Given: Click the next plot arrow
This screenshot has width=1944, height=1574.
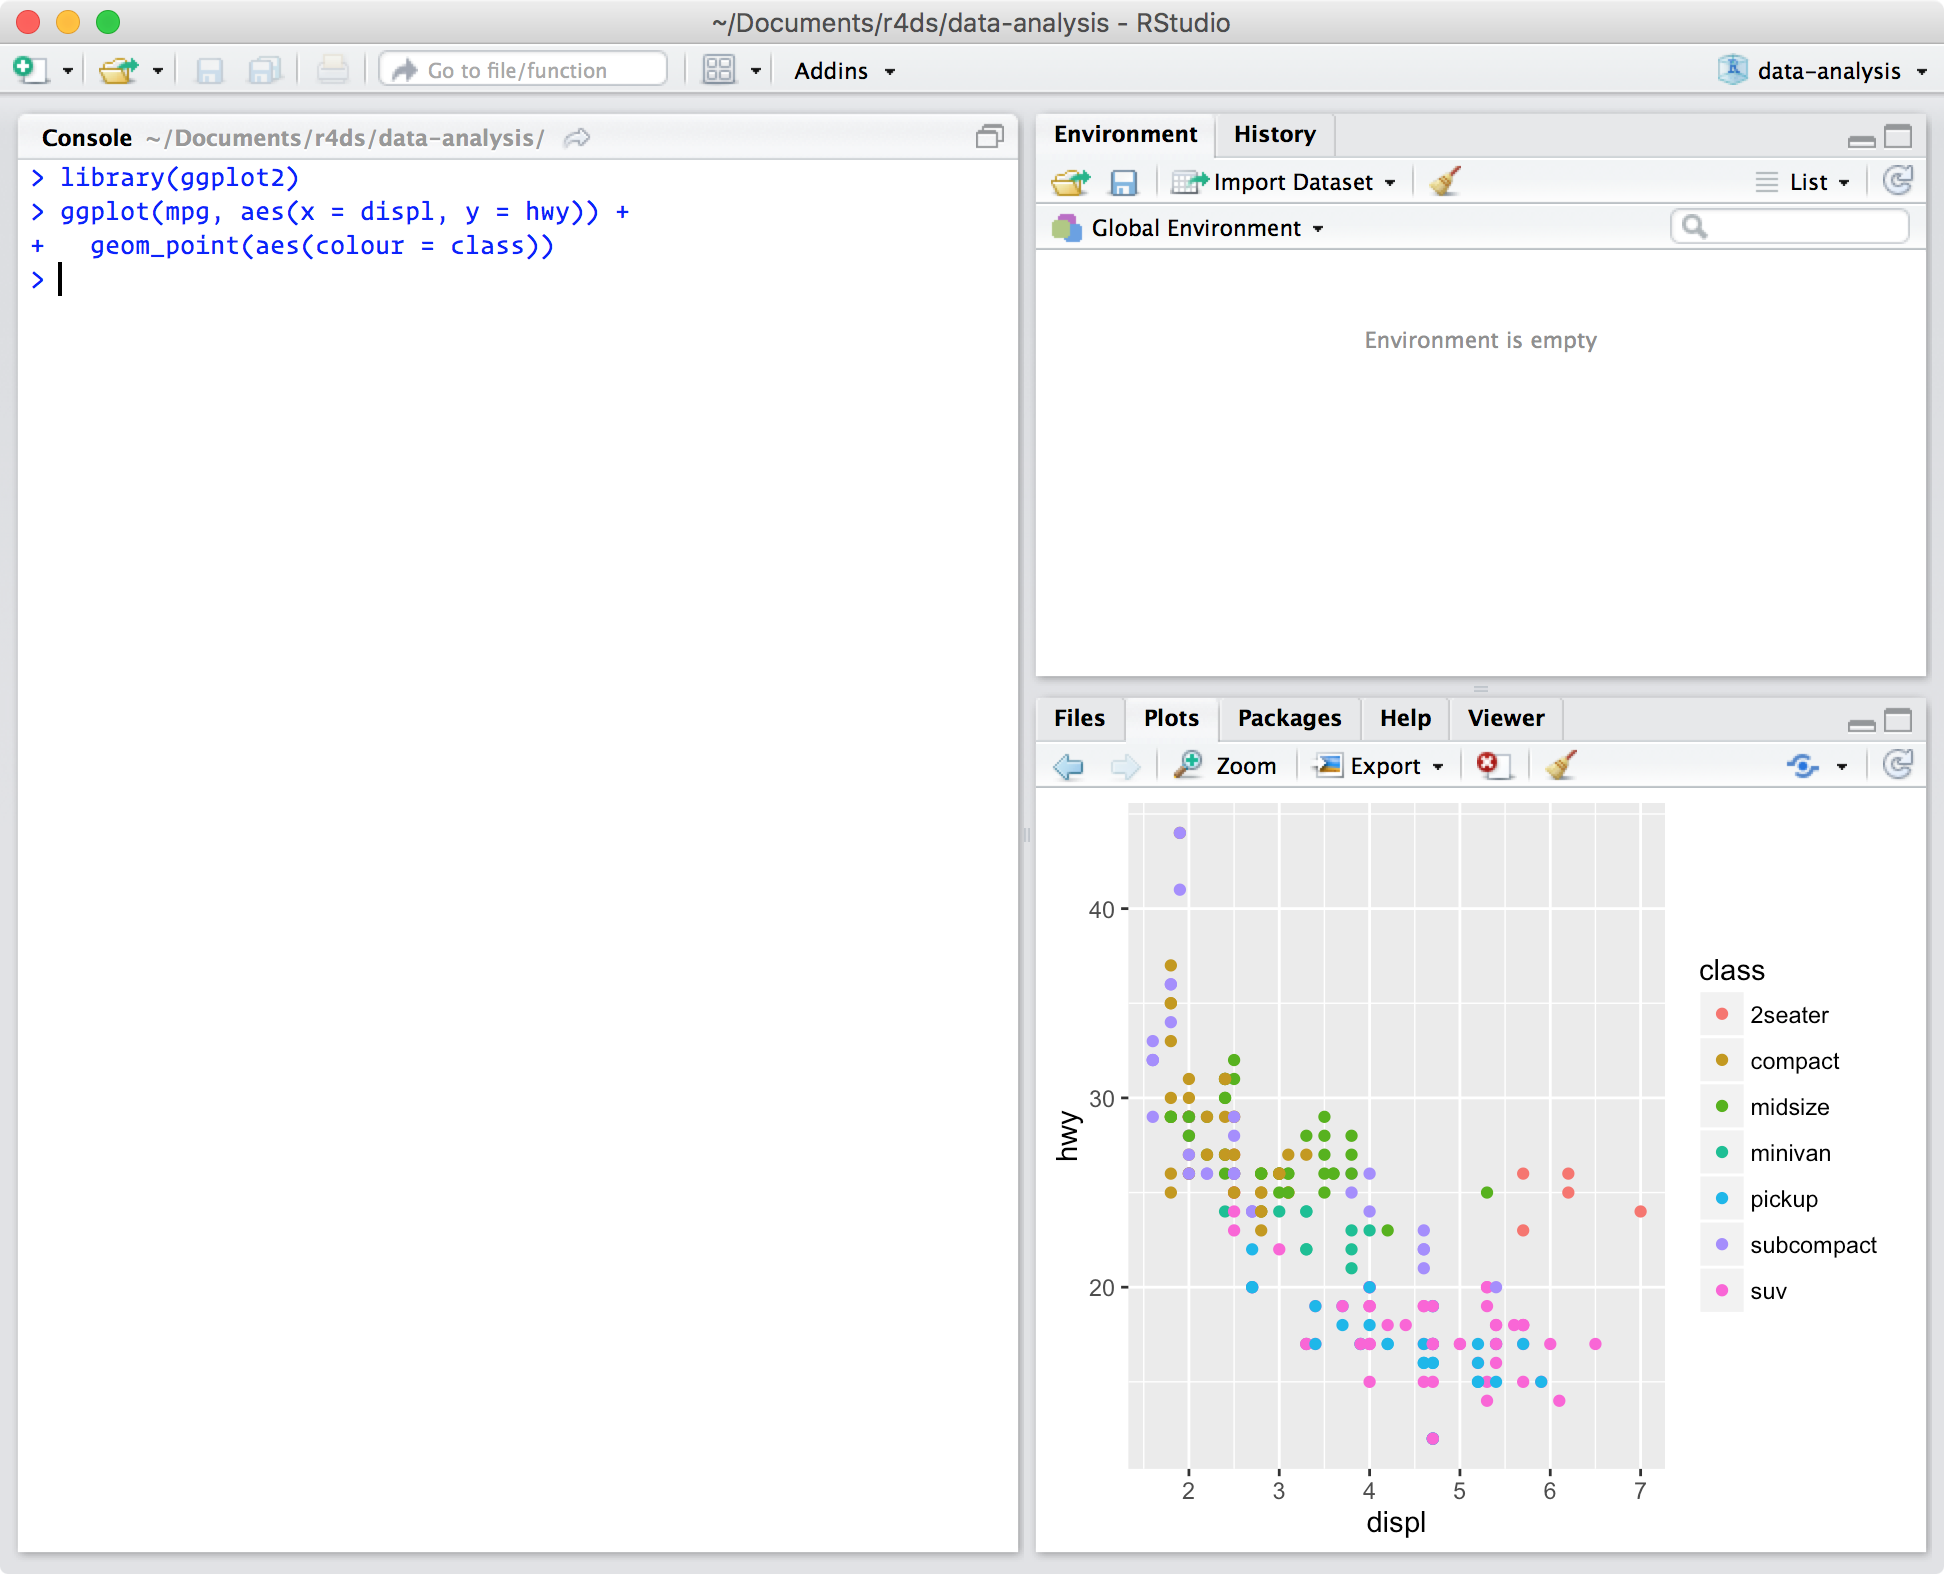Looking at the screenshot, I should click(1125, 766).
